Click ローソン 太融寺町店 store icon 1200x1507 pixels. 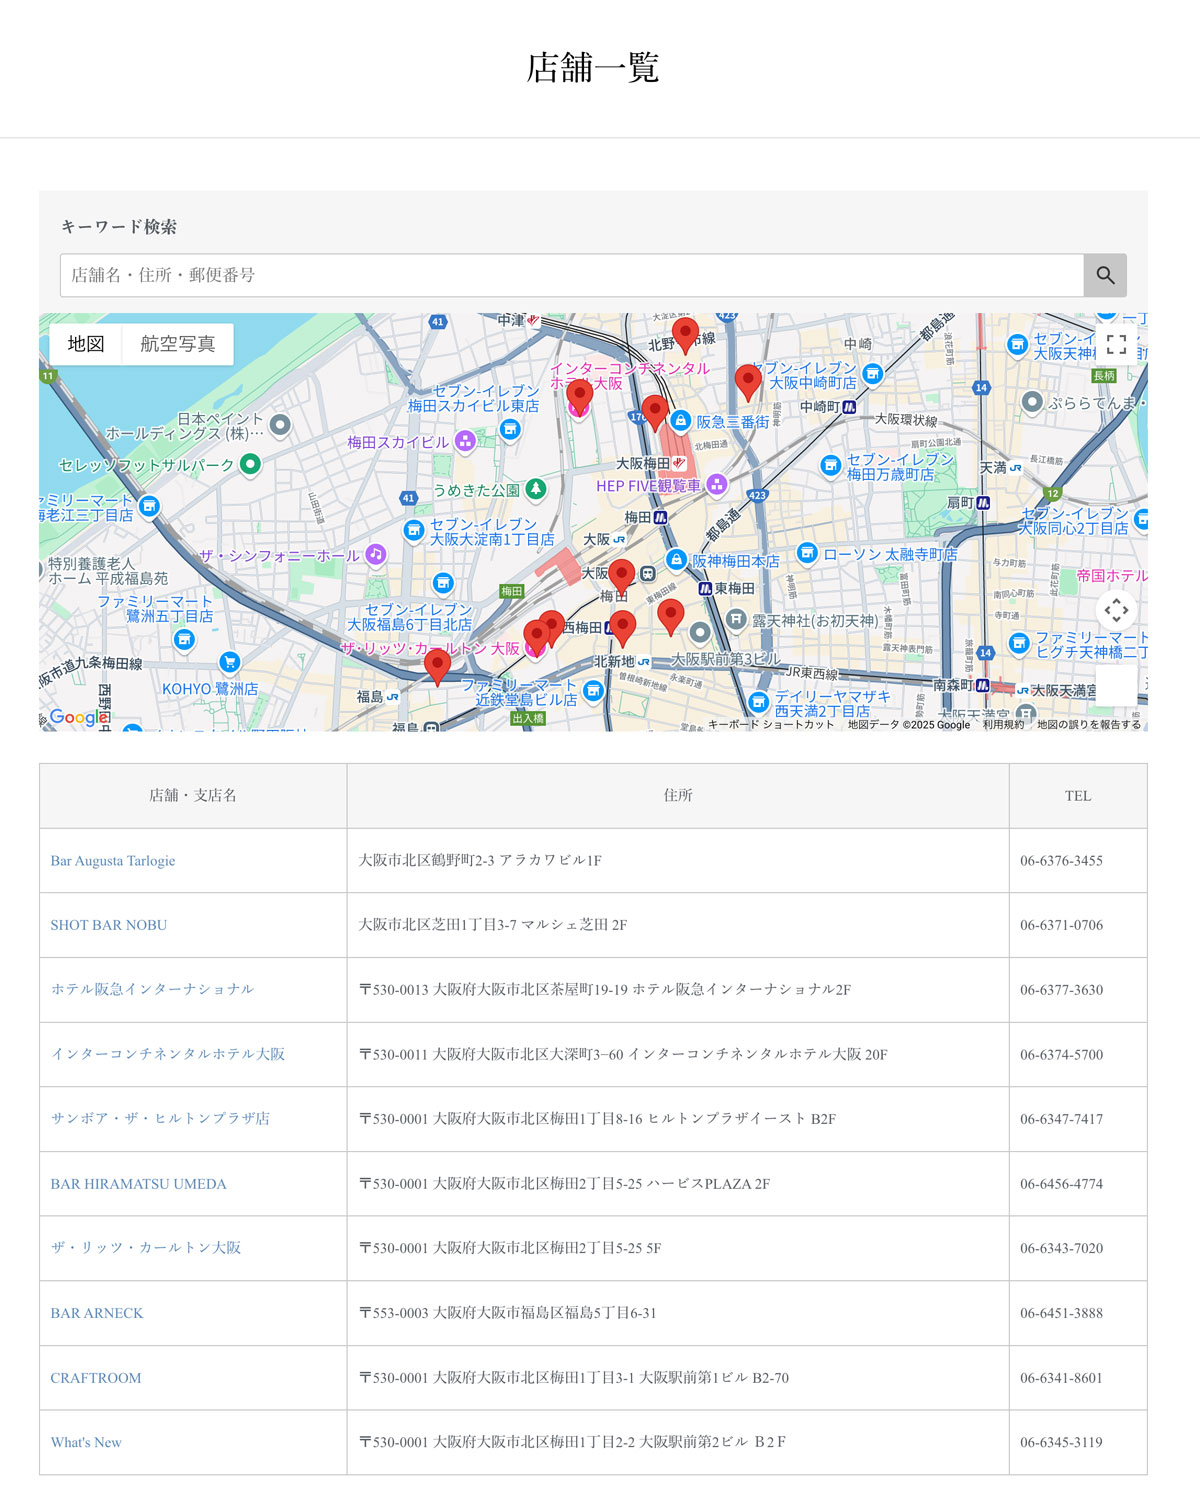[x=807, y=552]
